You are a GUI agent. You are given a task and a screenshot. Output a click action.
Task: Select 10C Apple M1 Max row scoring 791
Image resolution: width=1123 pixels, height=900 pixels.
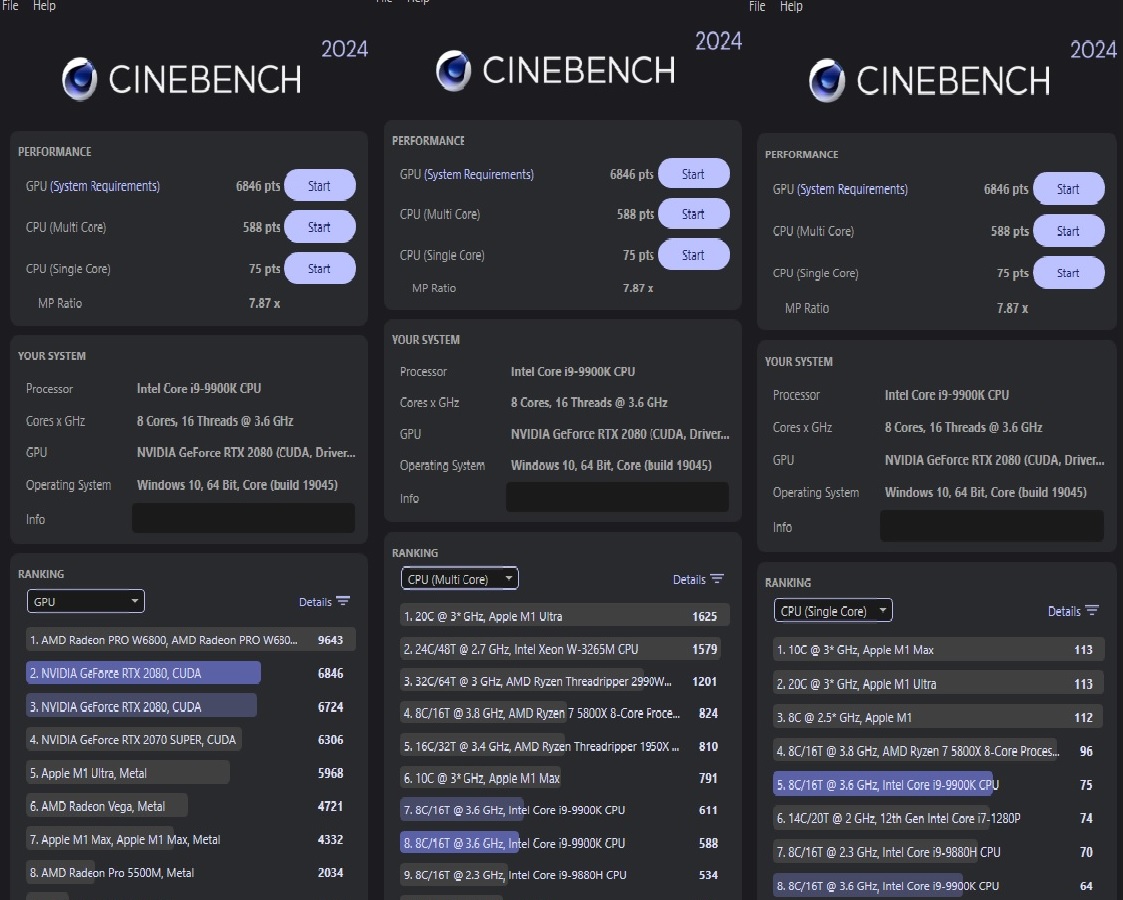[564, 778]
